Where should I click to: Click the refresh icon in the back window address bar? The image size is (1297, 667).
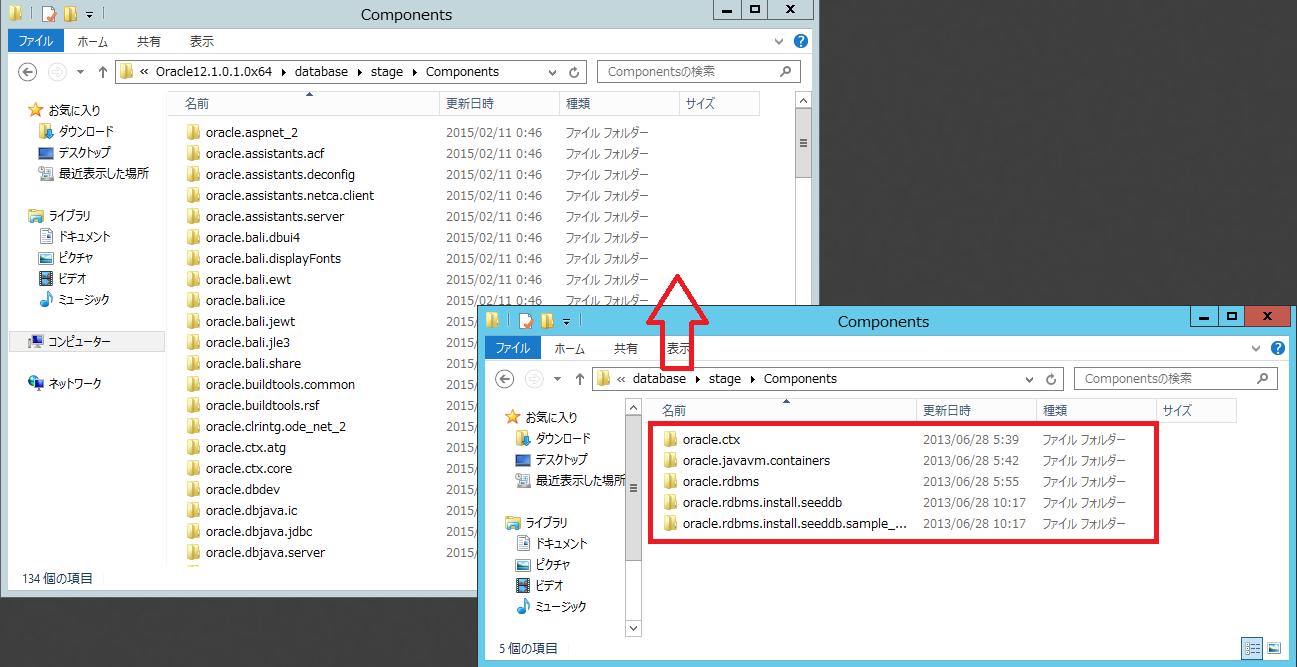coord(574,72)
